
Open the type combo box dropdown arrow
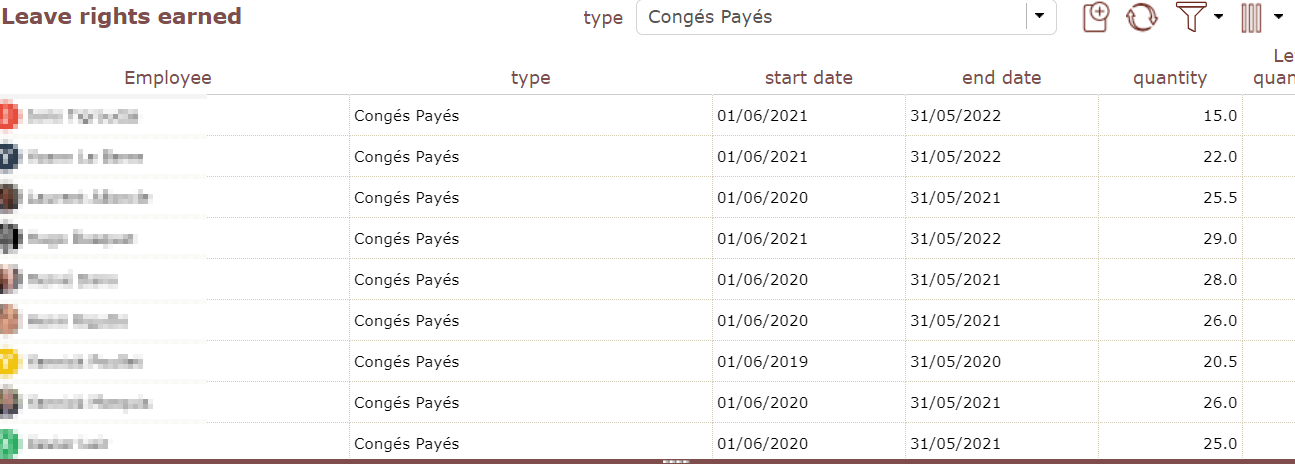coord(1041,17)
